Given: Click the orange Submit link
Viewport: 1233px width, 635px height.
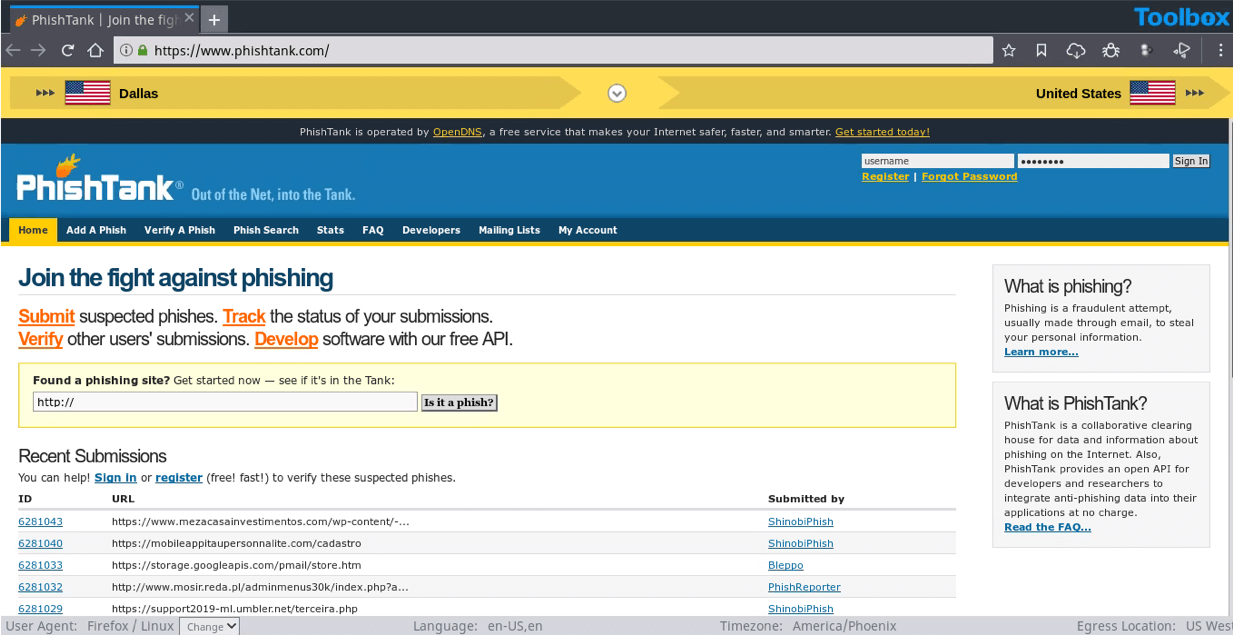Looking at the screenshot, I should (46, 317).
